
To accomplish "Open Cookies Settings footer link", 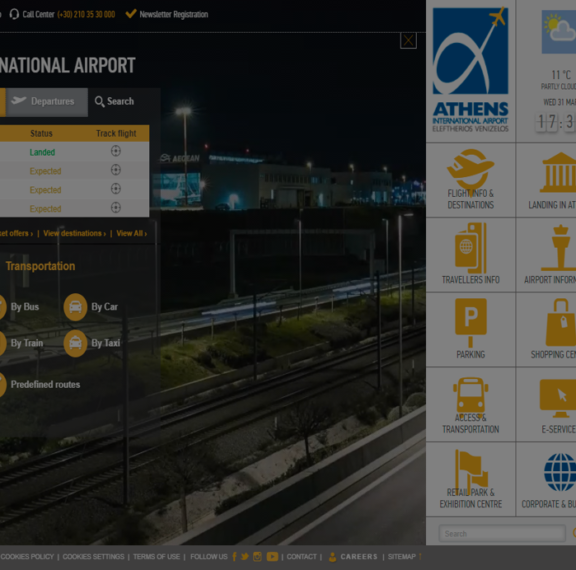I will [93, 557].
